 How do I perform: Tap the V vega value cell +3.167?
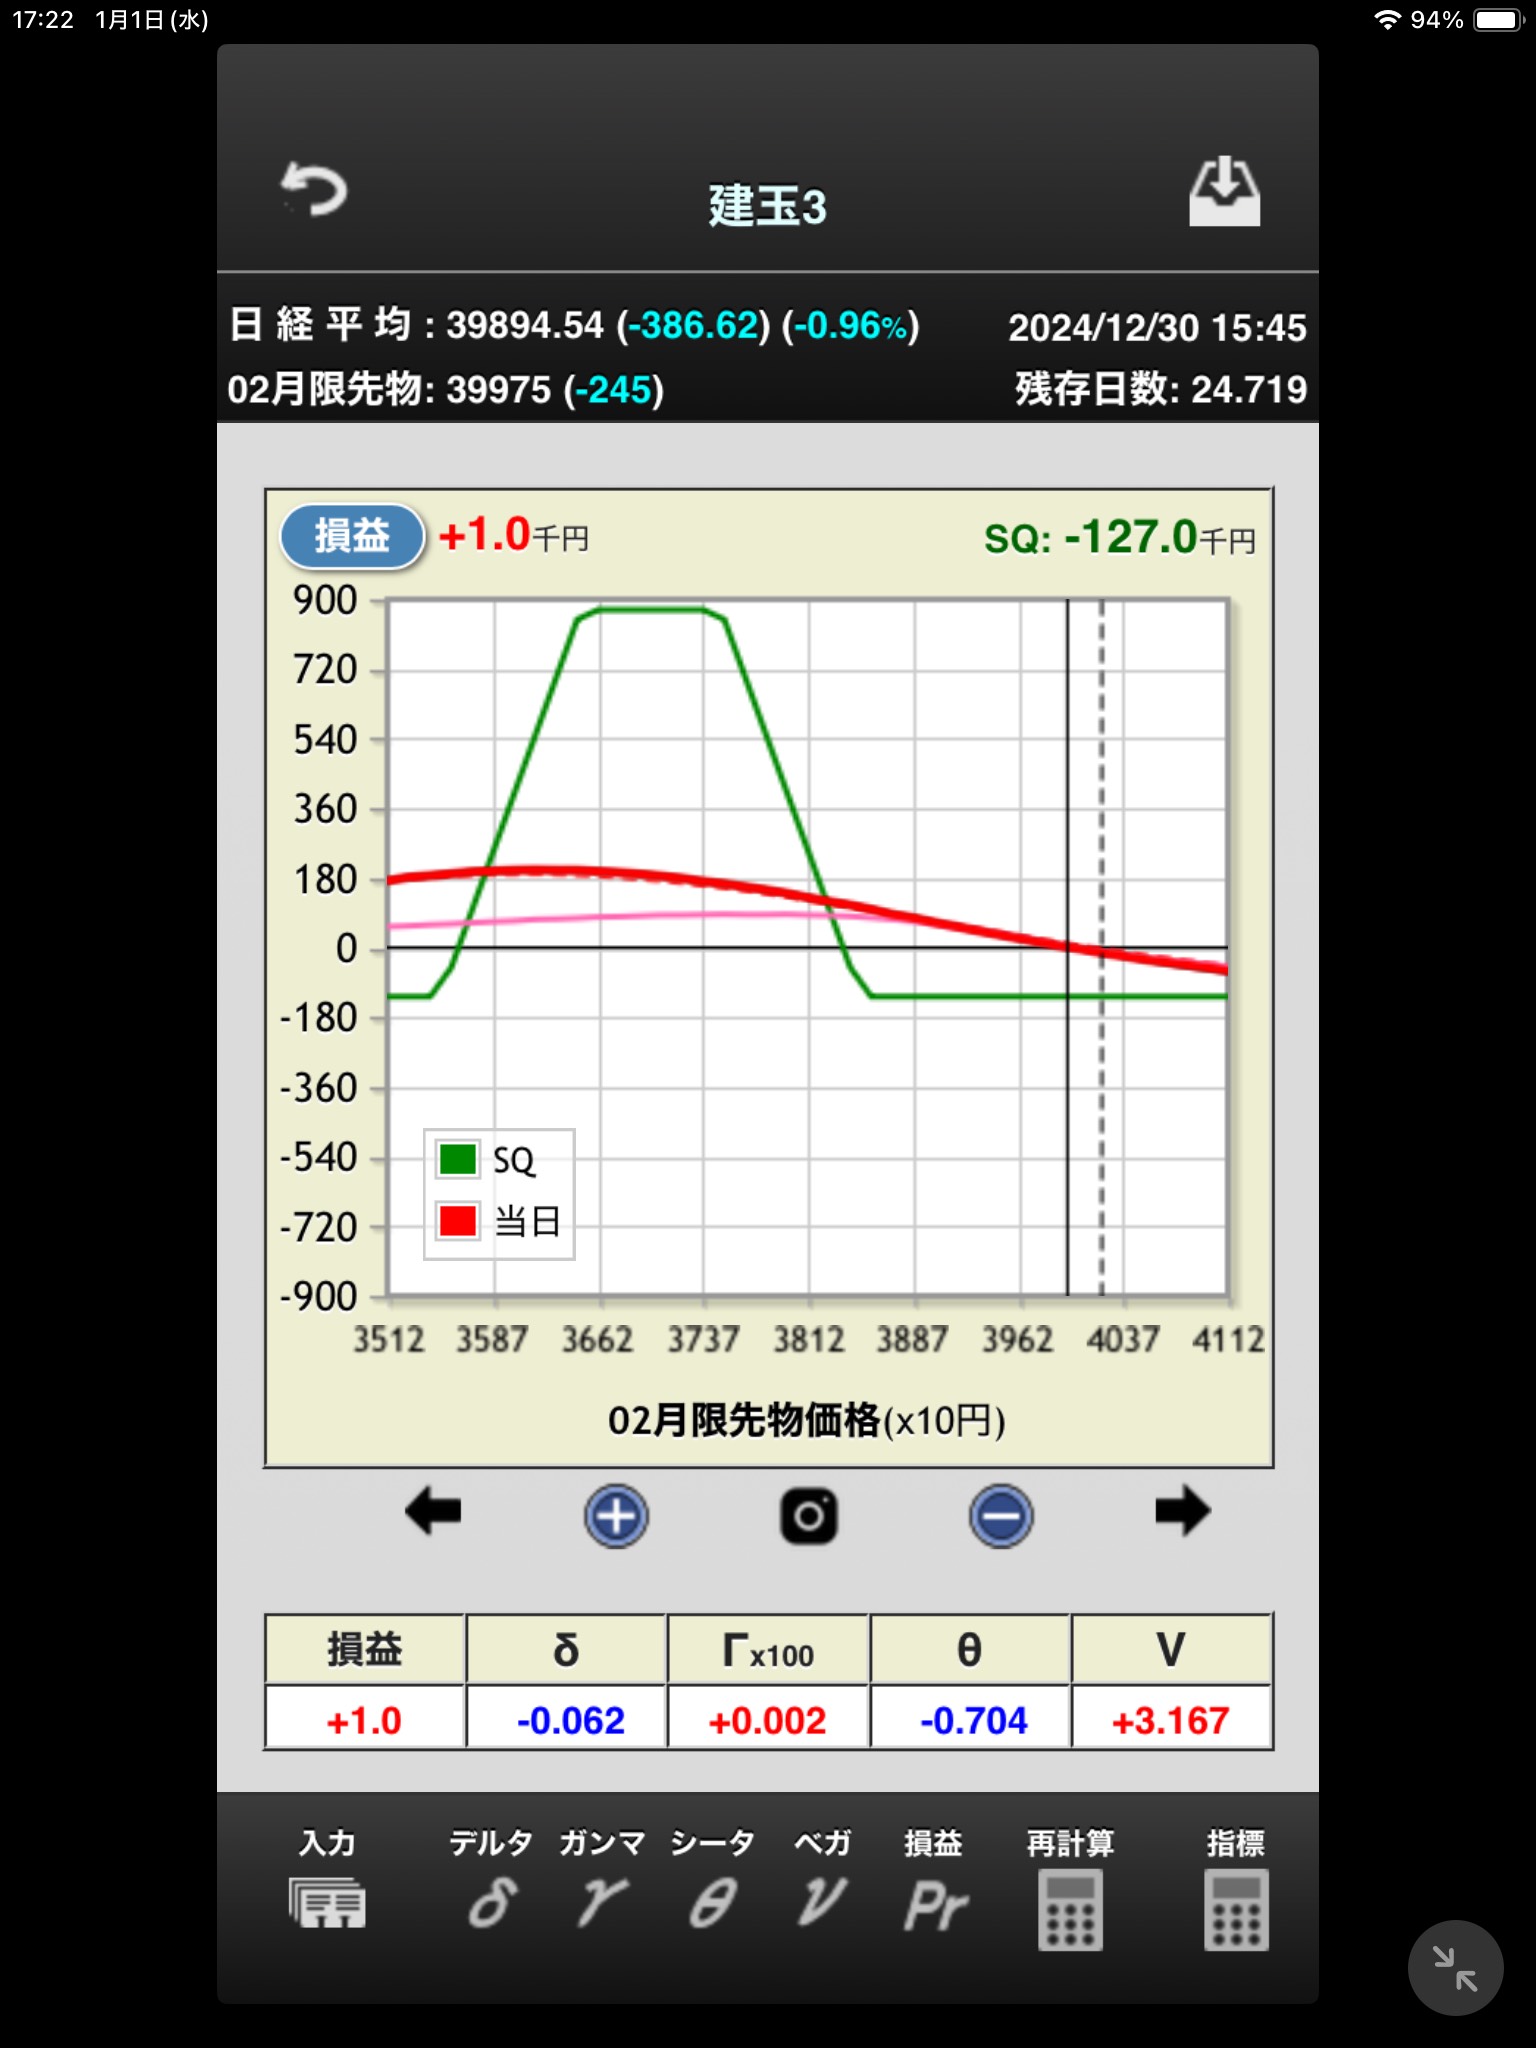click(x=1171, y=1720)
